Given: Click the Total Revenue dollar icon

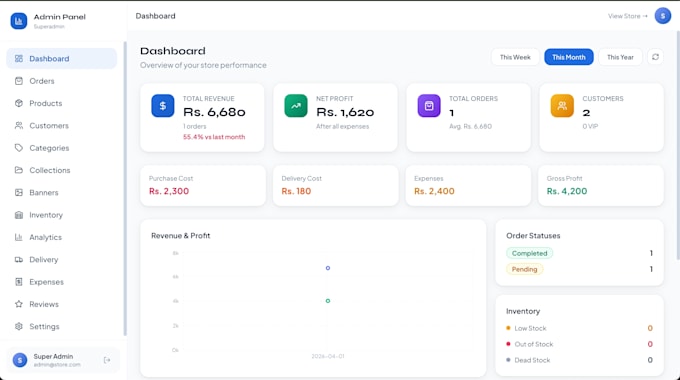Looking at the screenshot, I should (x=163, y=106).
